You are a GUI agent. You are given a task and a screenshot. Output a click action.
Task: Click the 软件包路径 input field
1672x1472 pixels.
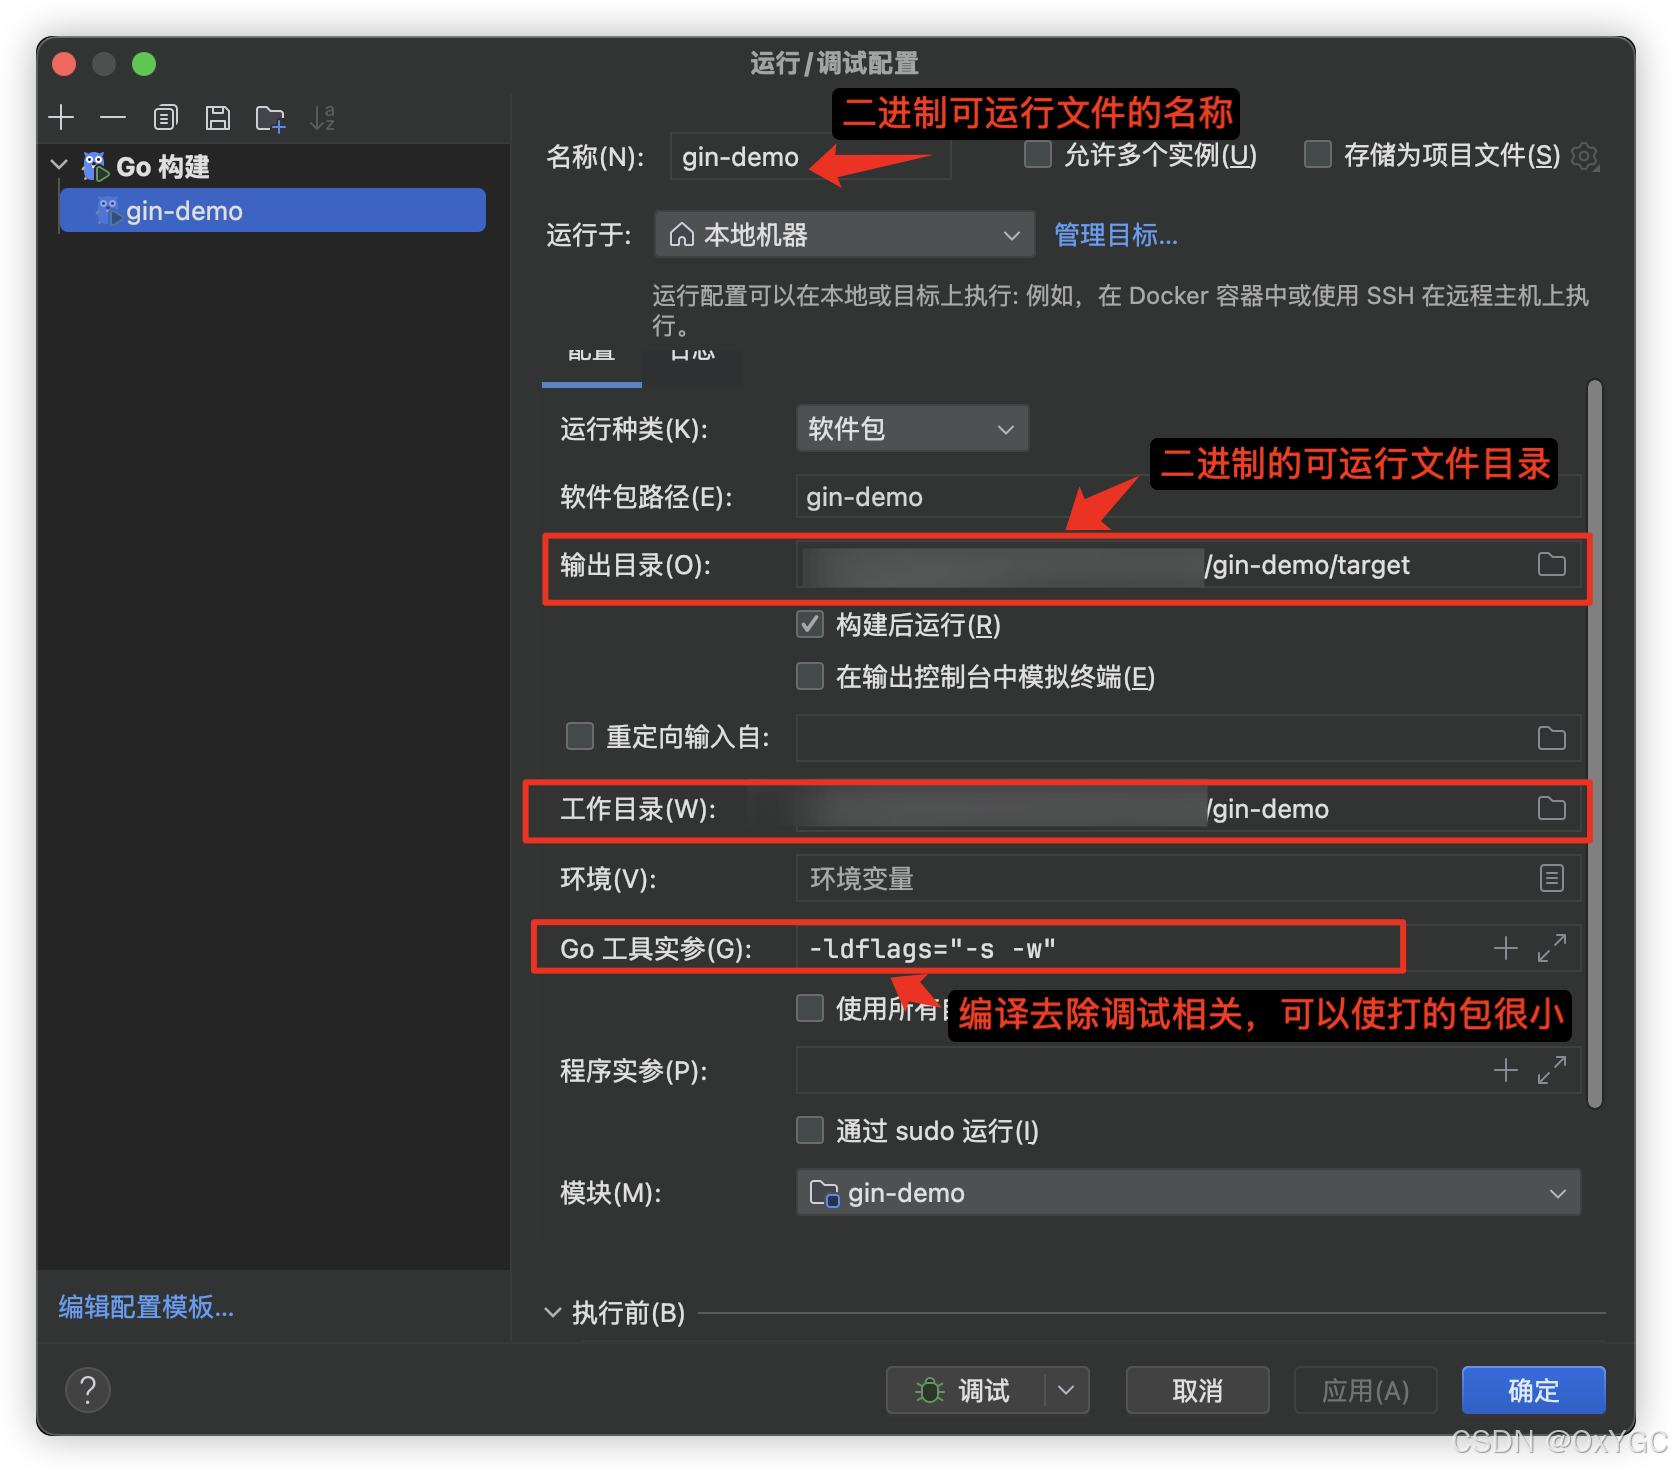(x=1188, y=497)
